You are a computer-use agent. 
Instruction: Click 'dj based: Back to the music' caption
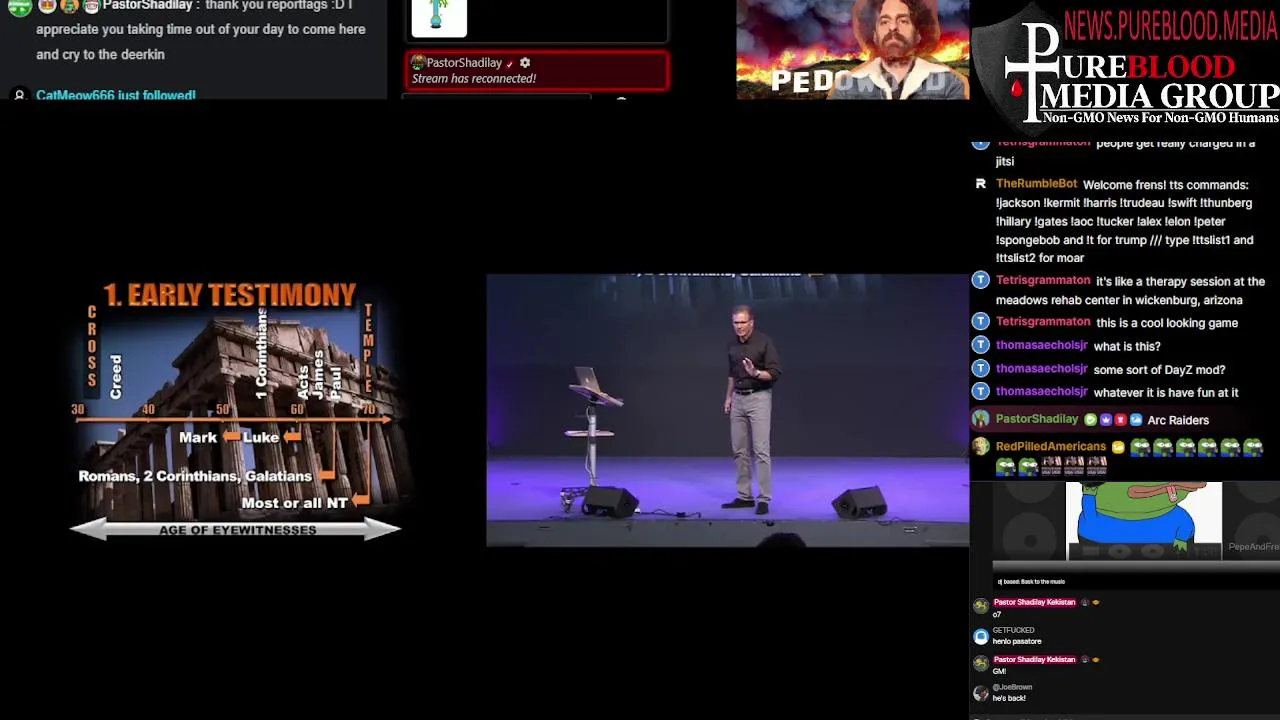coord(1031,581)
